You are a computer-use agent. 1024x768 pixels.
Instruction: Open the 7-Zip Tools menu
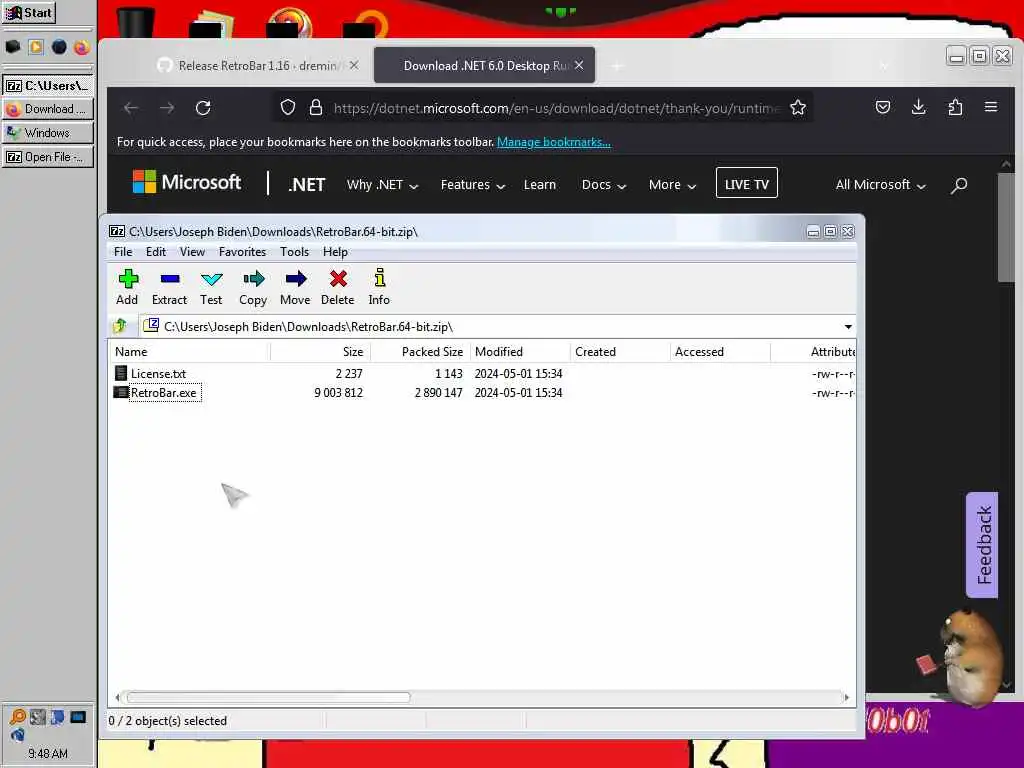pyautogui.click(x=294, y=252)
